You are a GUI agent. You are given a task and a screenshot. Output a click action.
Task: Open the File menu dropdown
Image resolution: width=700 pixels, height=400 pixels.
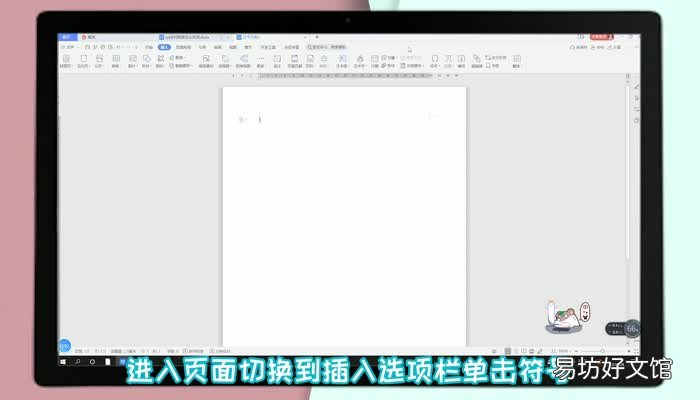tap(71, 47)
